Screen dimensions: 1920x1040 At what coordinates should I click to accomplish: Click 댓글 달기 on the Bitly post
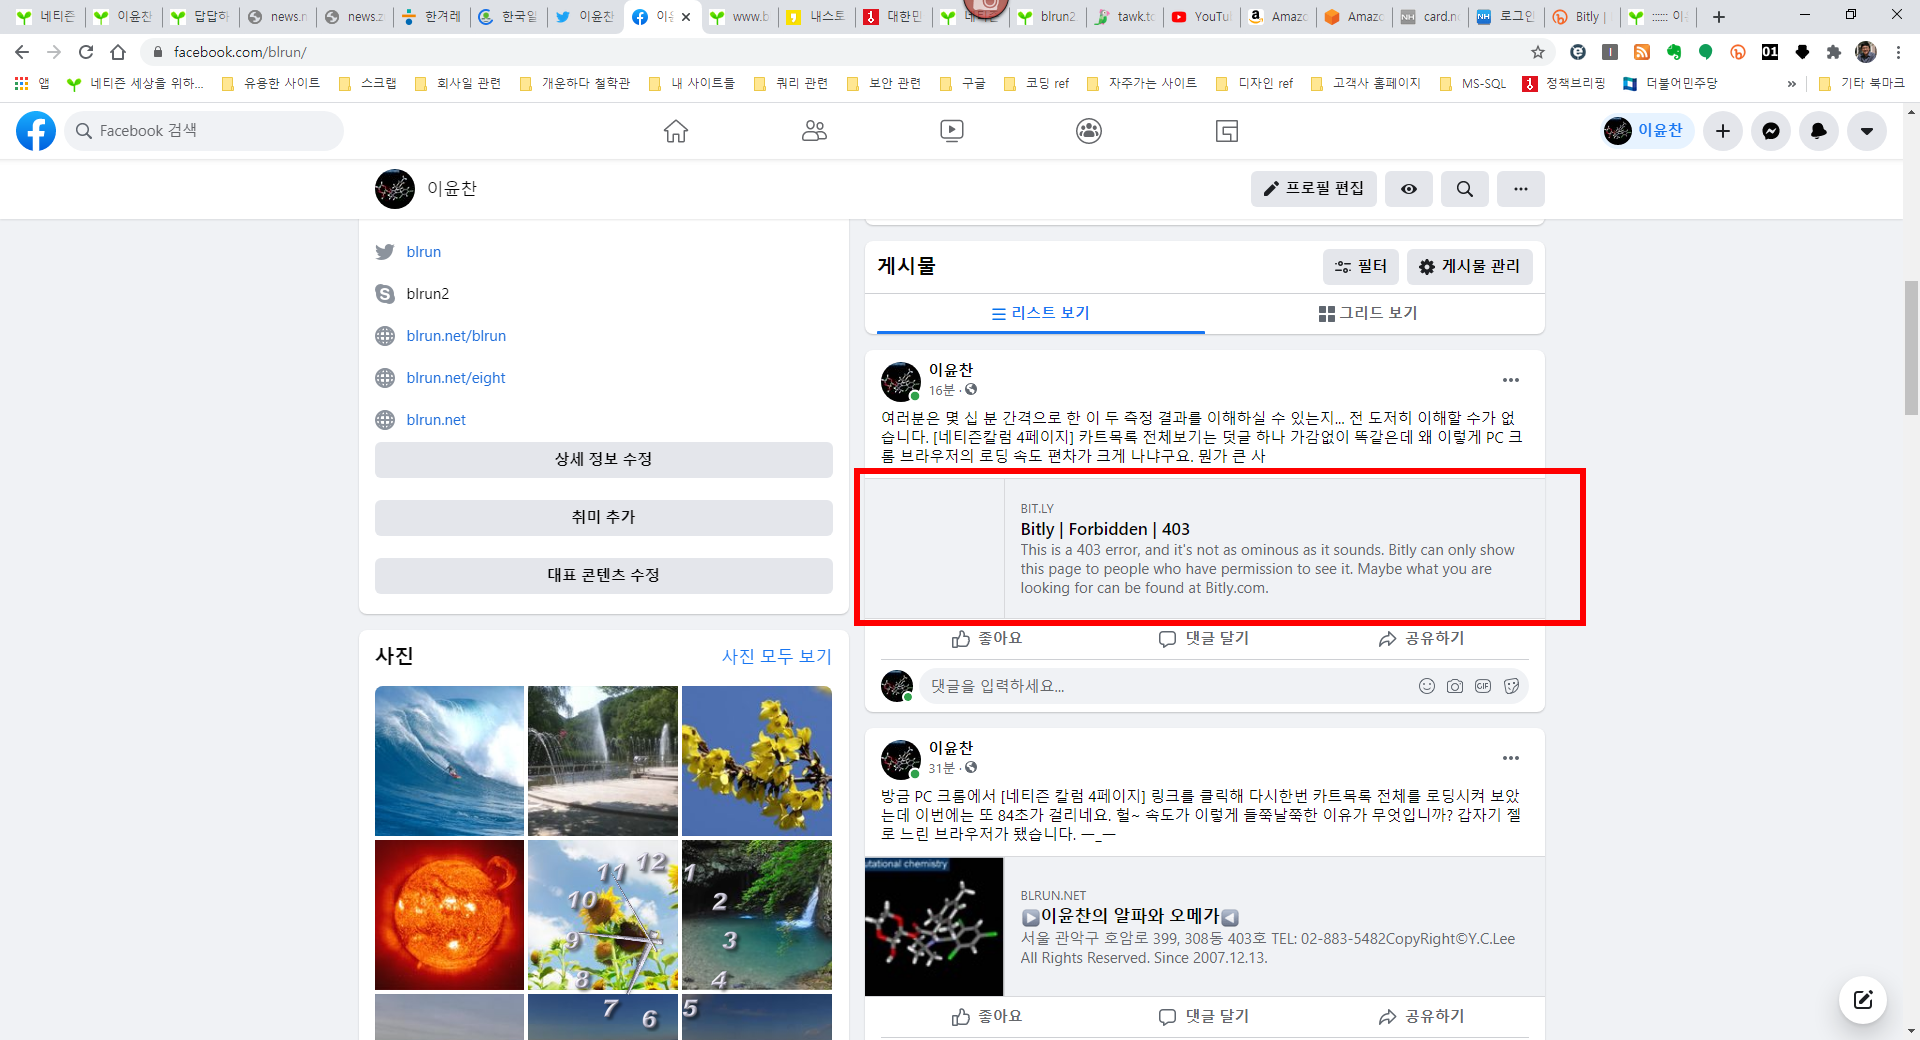pos(1204,639)
